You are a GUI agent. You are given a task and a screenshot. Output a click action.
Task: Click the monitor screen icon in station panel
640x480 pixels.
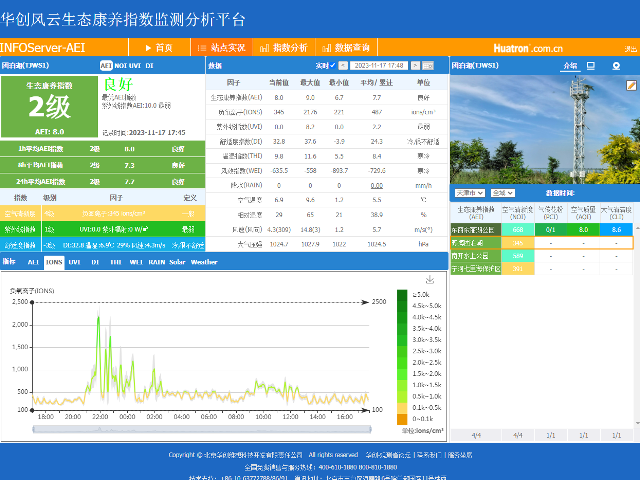(591, 65)
